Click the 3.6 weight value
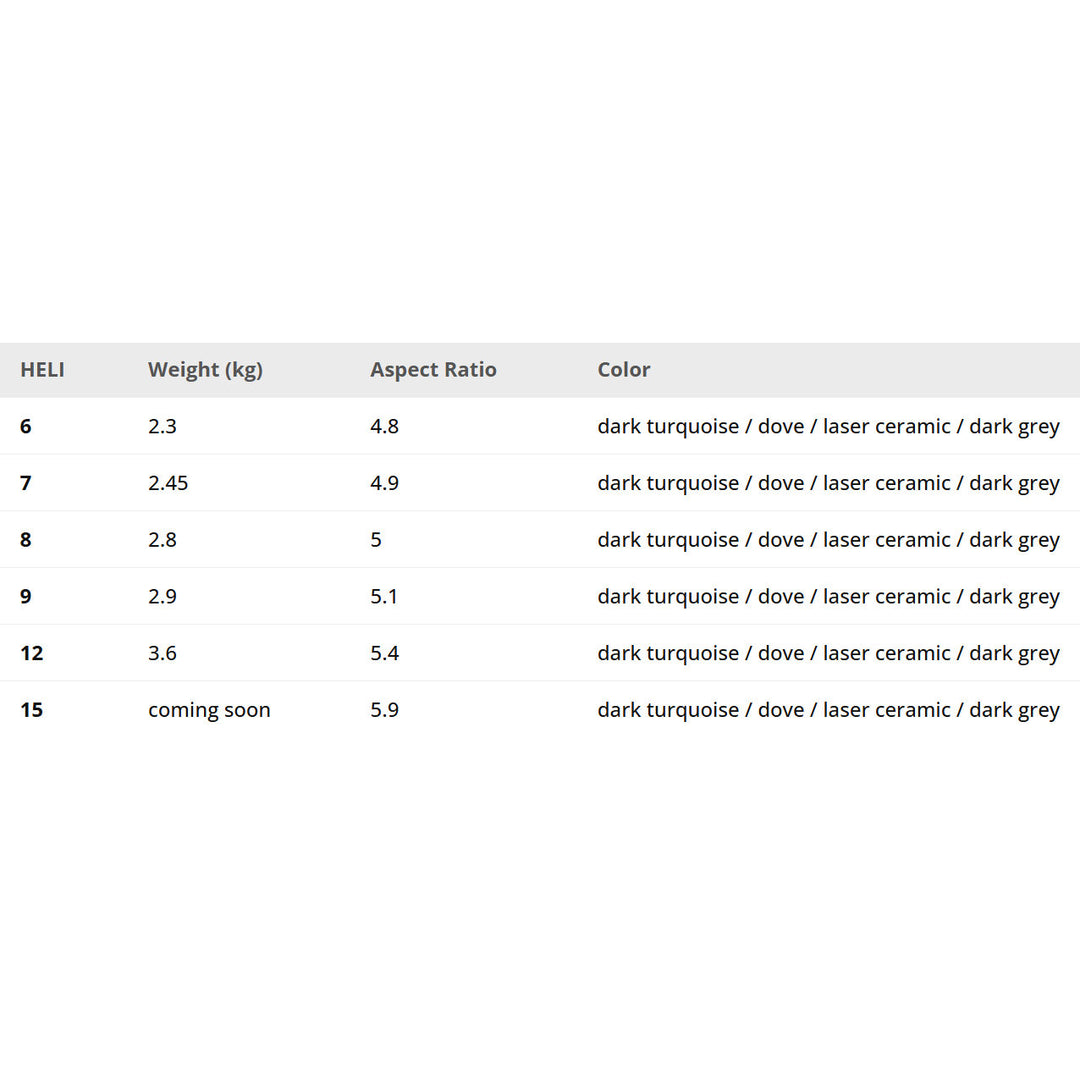Image resolution: width=1080 pixels, height=1080 pixels. [162, 653]
